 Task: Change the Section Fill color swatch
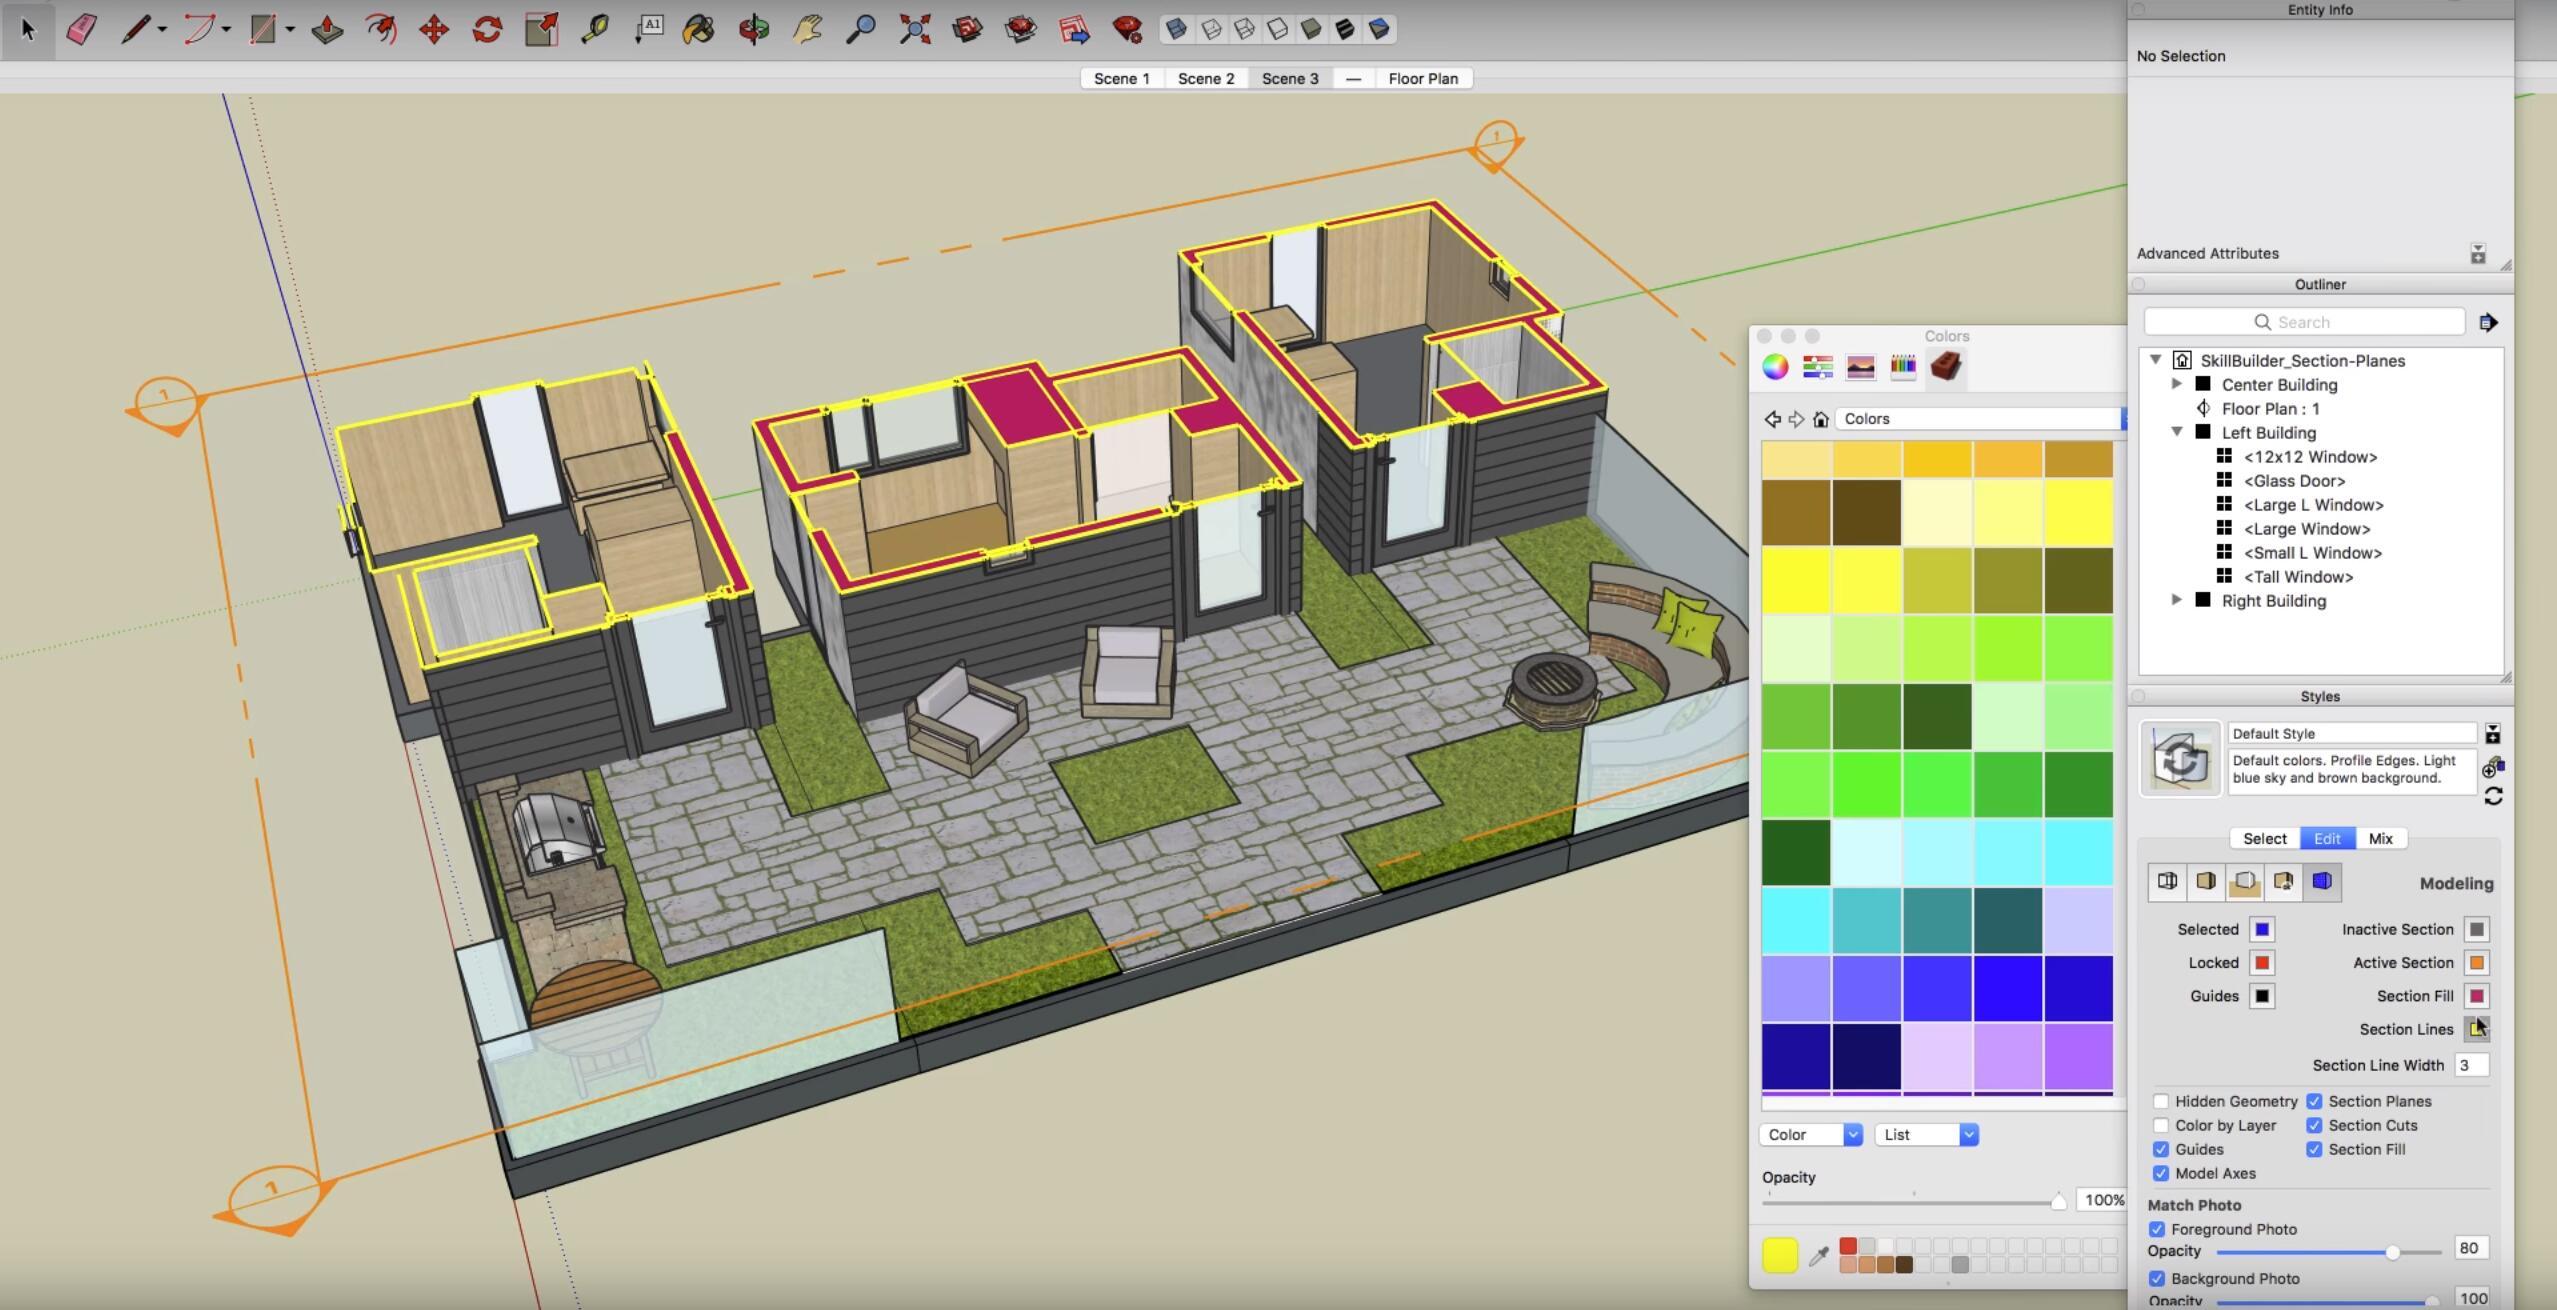point(2475,996)
